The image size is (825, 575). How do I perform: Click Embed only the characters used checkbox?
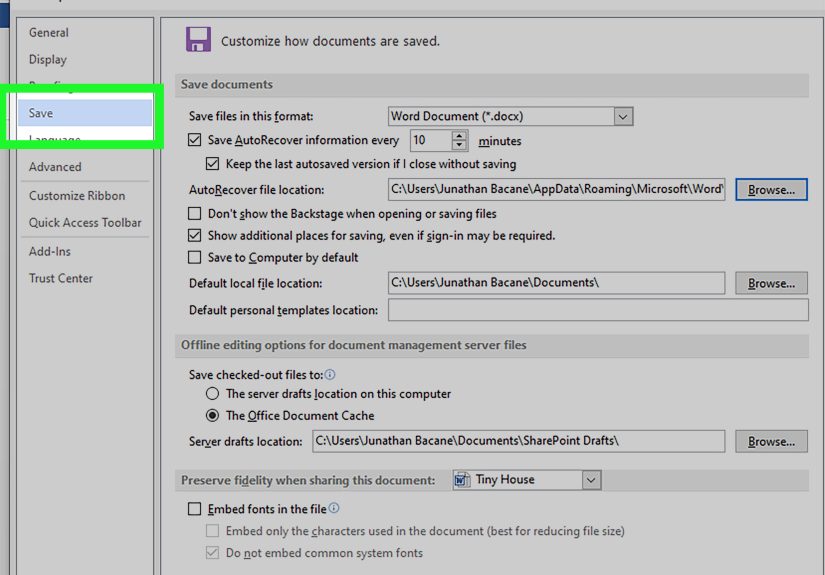pyautogui.click(x=213, y=531)
